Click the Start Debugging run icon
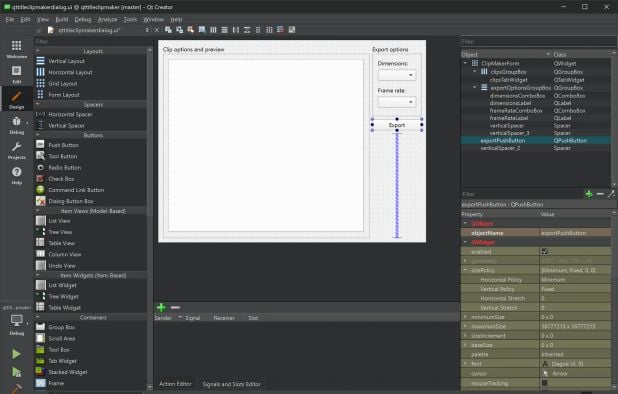This screenshot has height=394, width=618. [16, 372]
